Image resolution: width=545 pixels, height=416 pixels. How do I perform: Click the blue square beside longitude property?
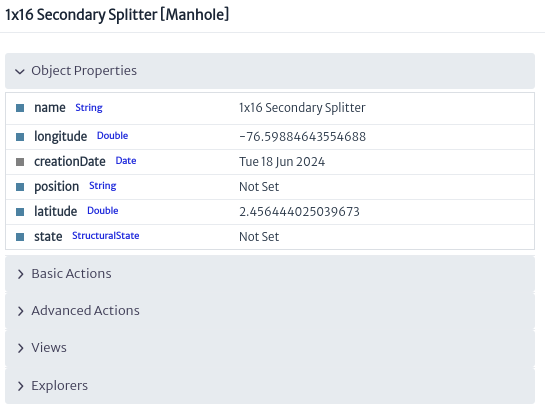click(20, 137)
